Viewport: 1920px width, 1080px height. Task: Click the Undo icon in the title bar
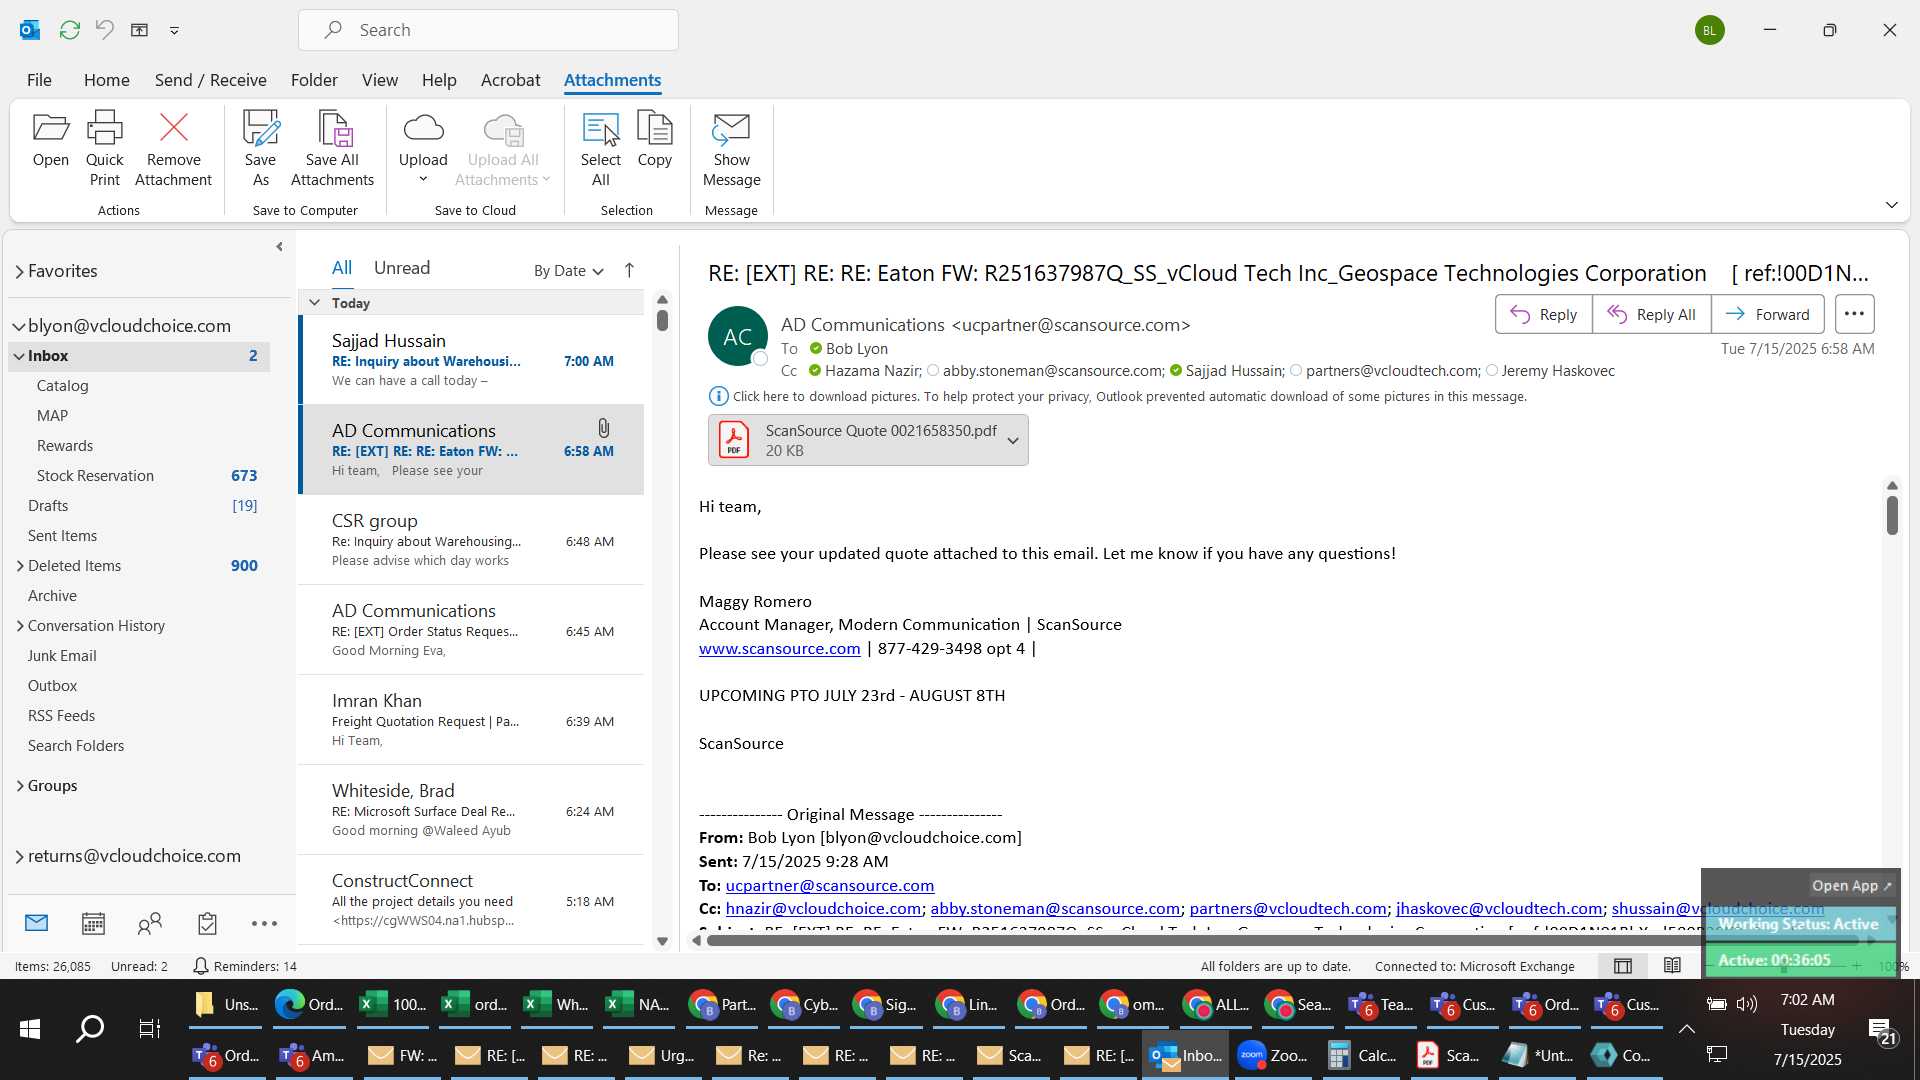pos(104,30)
